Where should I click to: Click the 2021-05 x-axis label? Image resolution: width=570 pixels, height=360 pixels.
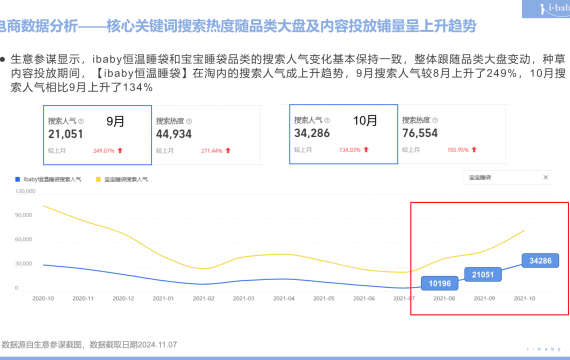[x=324, y=299]
